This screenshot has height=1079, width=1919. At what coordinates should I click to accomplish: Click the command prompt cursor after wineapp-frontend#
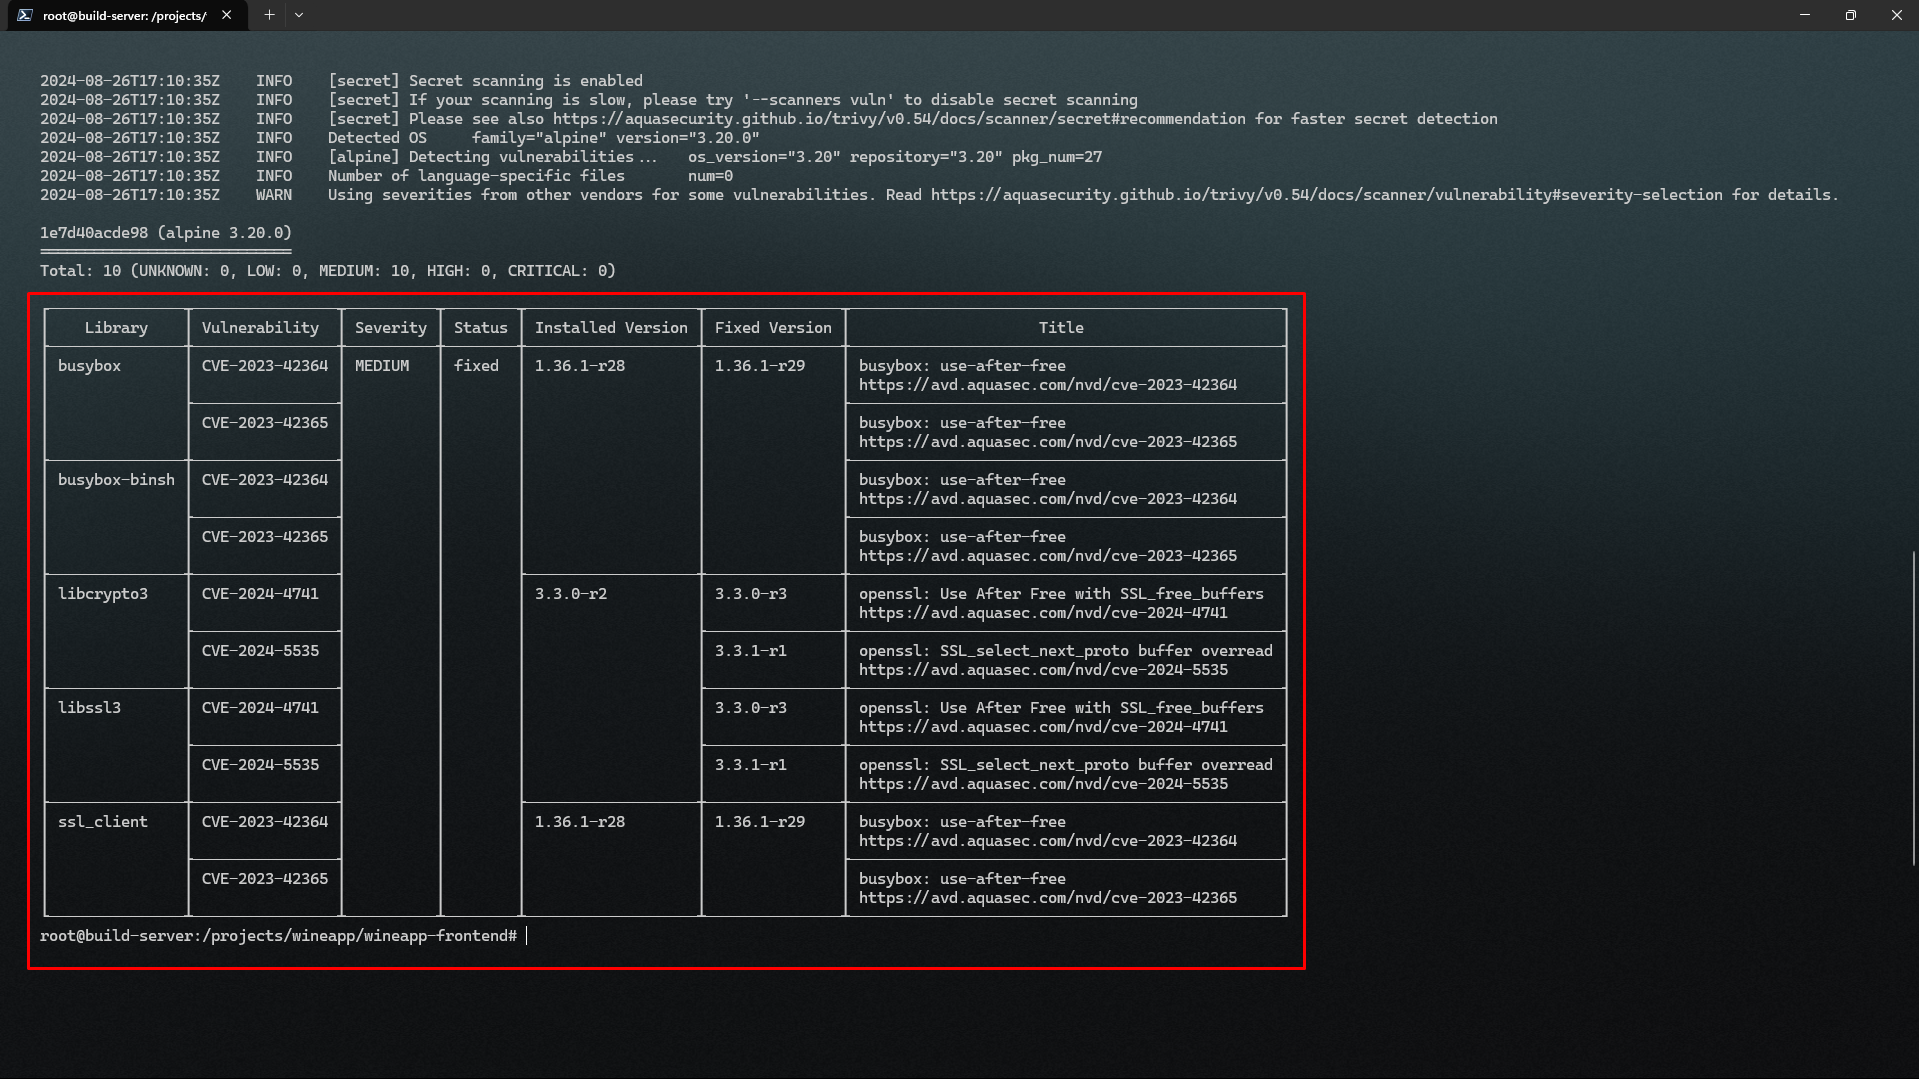(527, 936)
